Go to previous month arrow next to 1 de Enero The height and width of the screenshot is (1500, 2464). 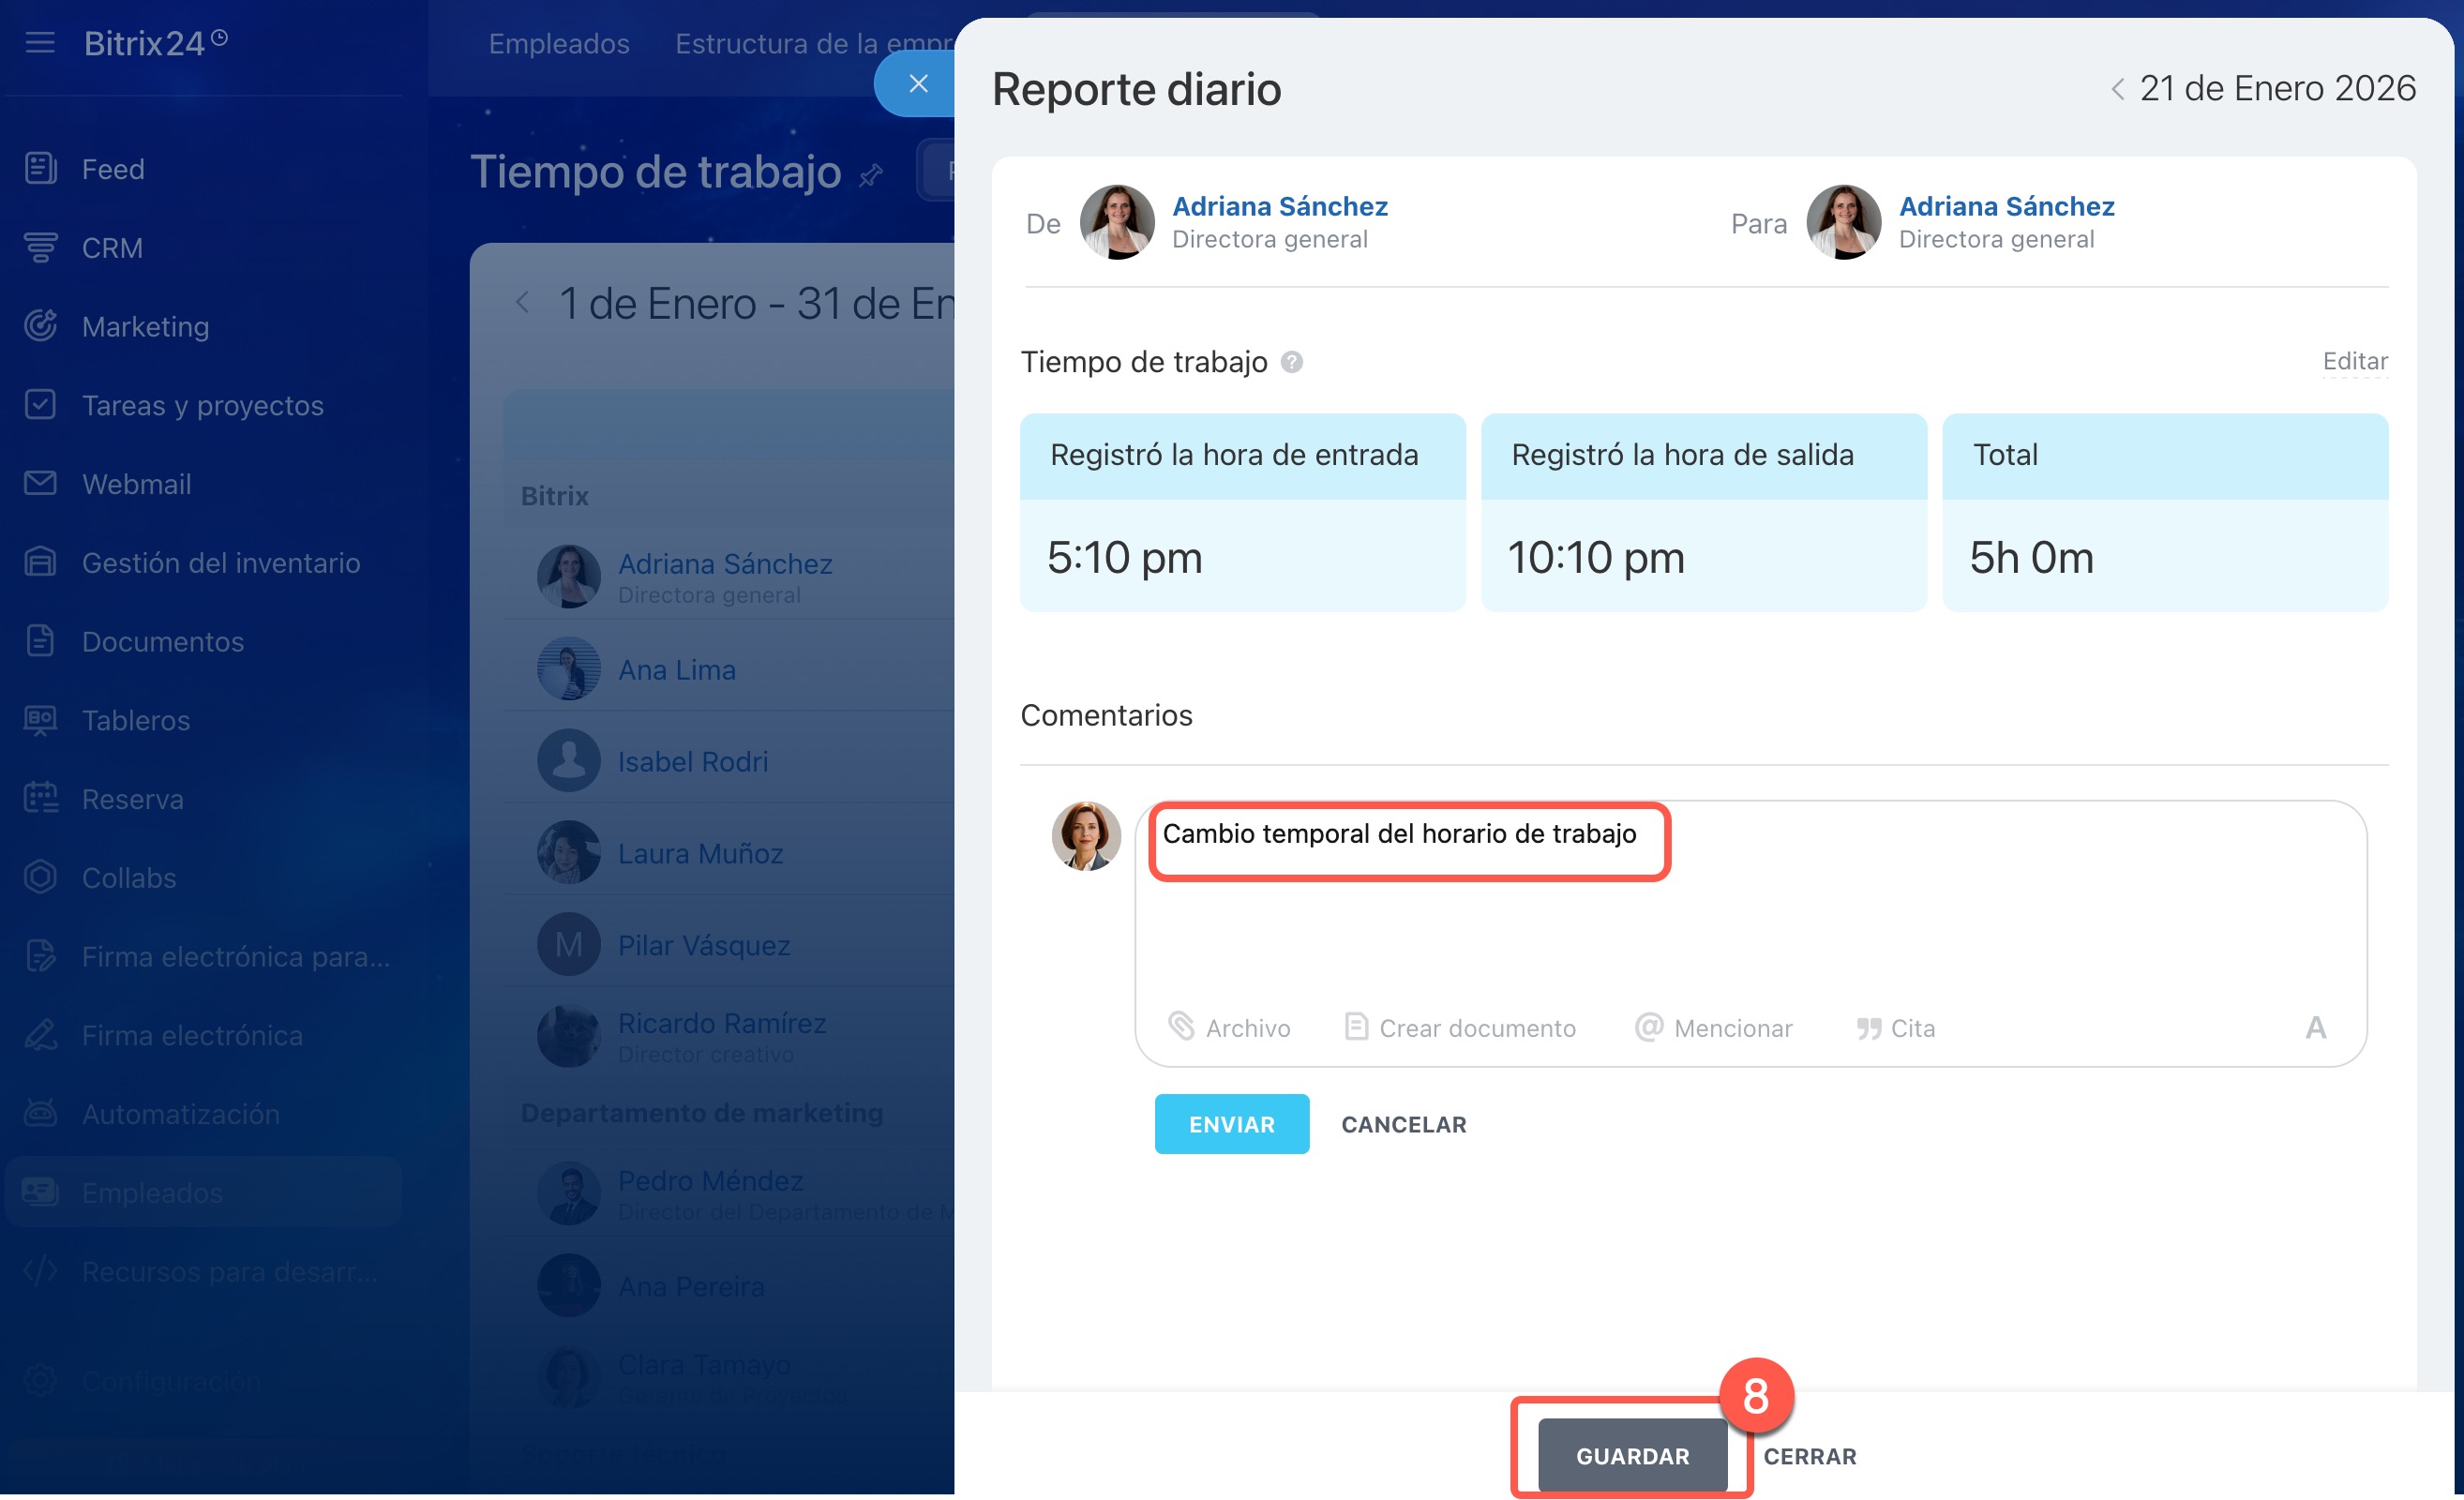tap(522, 302)
